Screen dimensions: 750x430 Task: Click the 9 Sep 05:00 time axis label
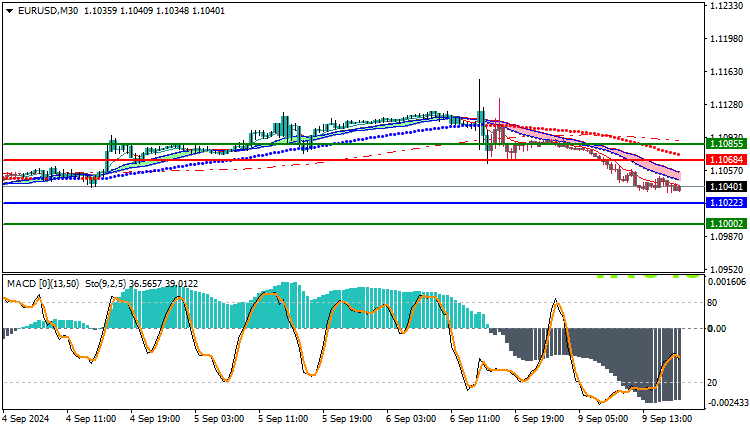click(603, 419)
